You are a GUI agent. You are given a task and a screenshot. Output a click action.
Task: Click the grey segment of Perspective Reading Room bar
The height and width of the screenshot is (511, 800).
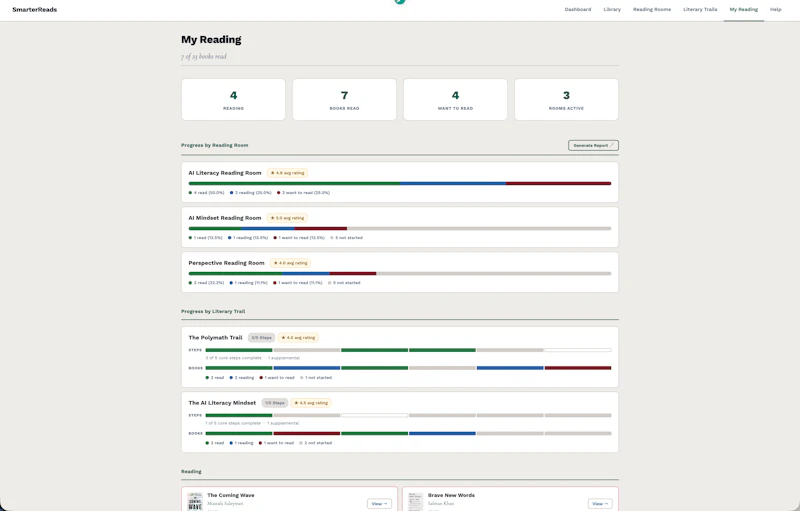493,273
